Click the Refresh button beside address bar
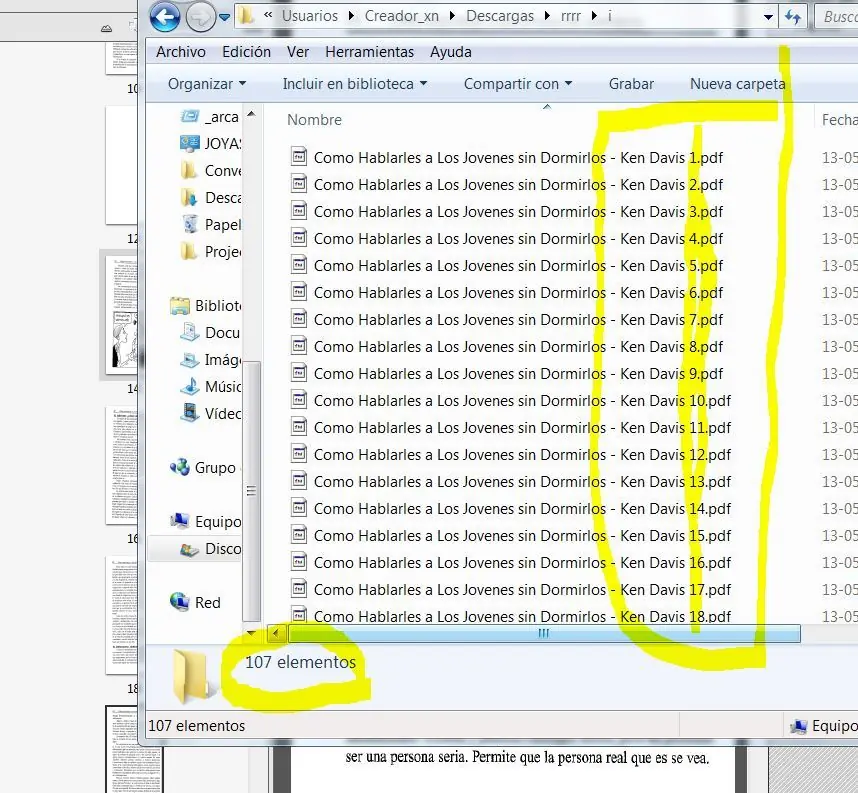Screen dimensions: 858x793 (x=793, y=17)
